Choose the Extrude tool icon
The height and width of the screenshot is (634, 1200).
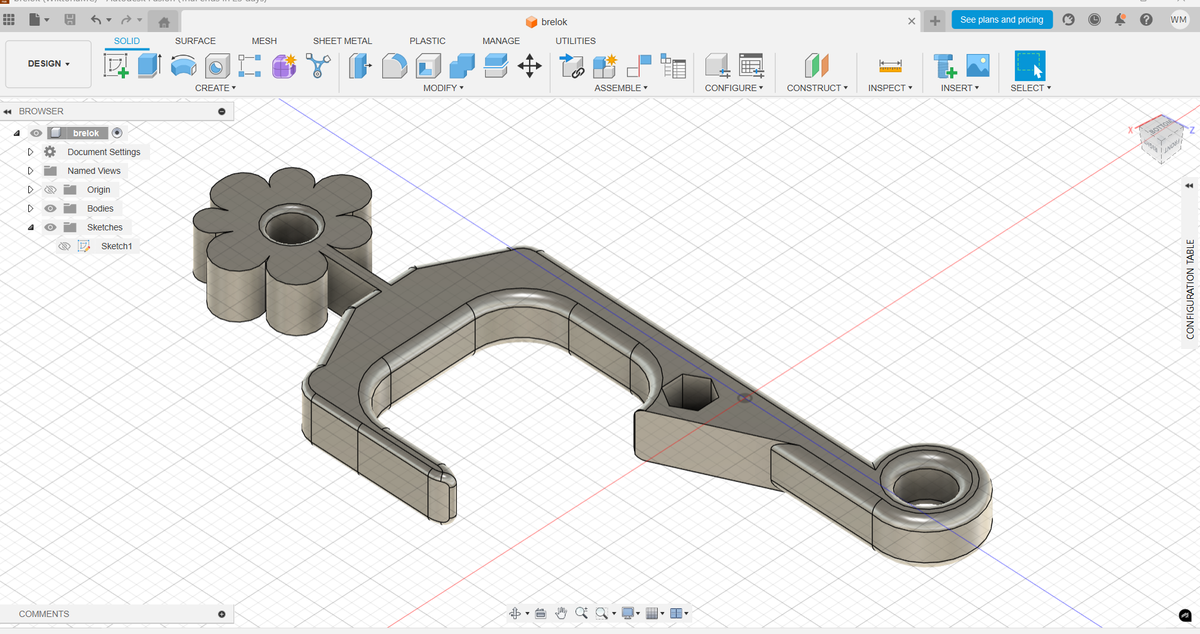click(149, 66)
